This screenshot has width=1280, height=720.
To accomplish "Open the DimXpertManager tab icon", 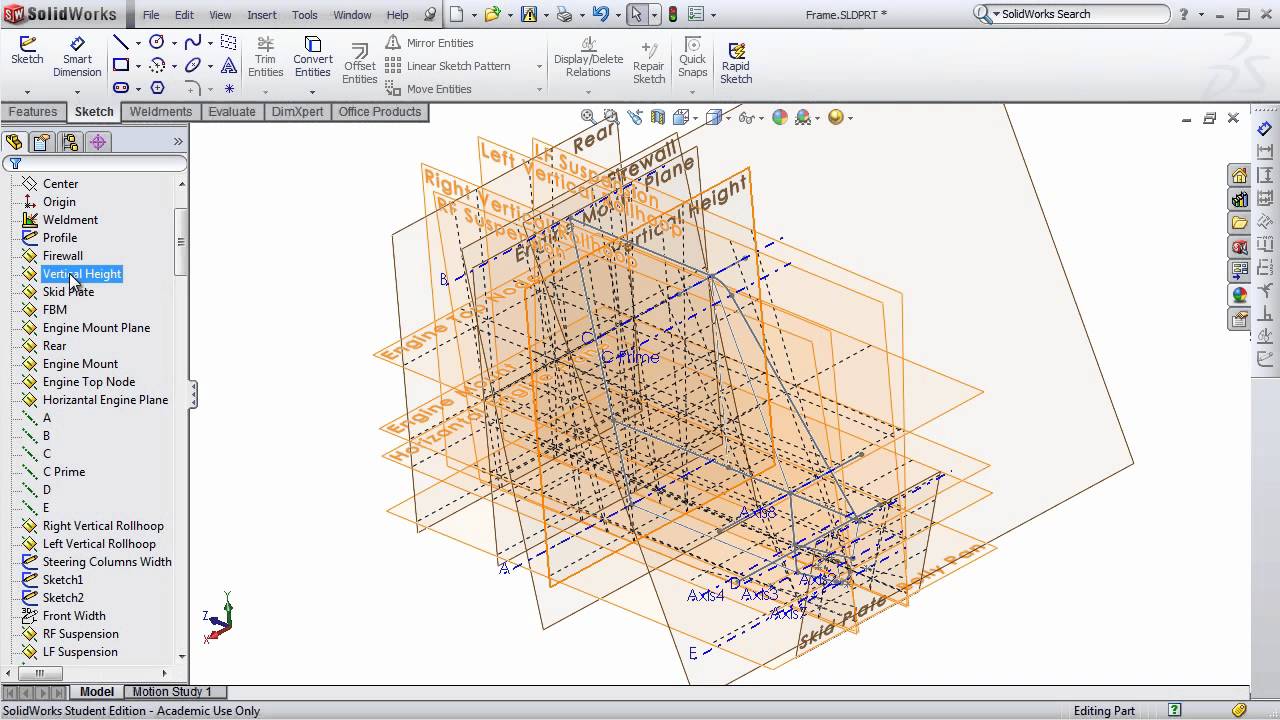I will pyautogui.click(x=98, y=142).
